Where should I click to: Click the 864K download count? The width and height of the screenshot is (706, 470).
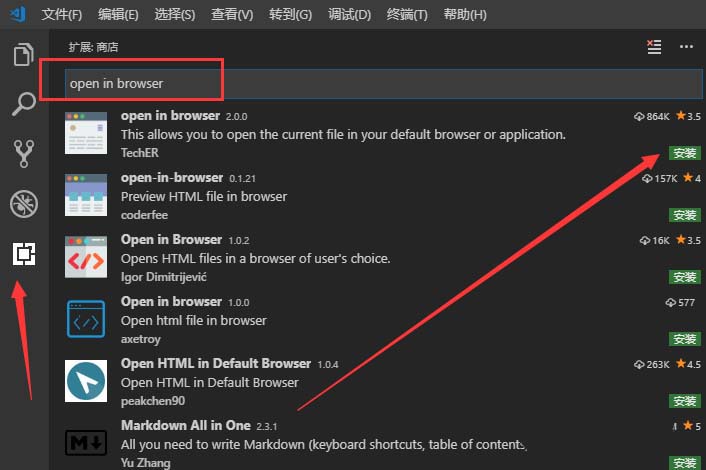pos(652,117)
